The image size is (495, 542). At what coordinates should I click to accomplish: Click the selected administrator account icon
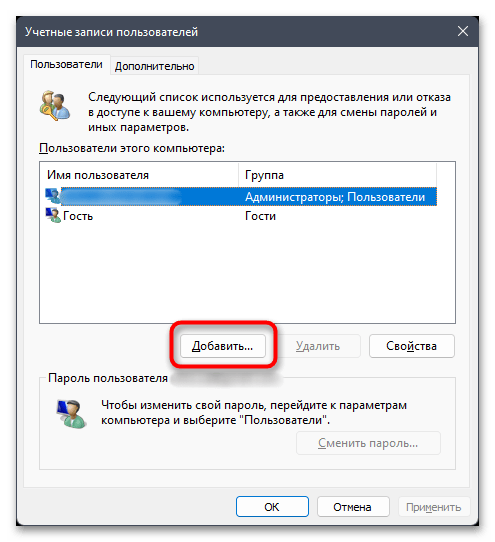click(x=53, y=196)
